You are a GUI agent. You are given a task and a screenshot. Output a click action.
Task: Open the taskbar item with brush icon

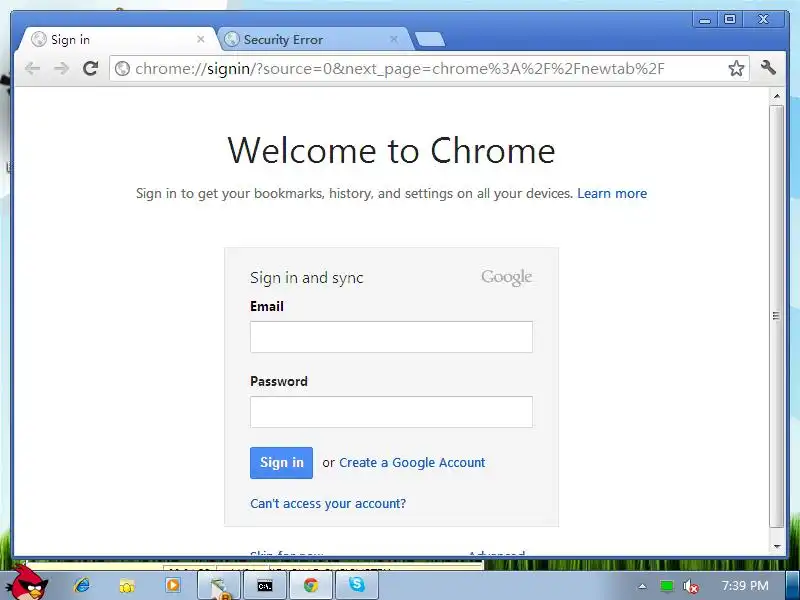tap(219, 586)
